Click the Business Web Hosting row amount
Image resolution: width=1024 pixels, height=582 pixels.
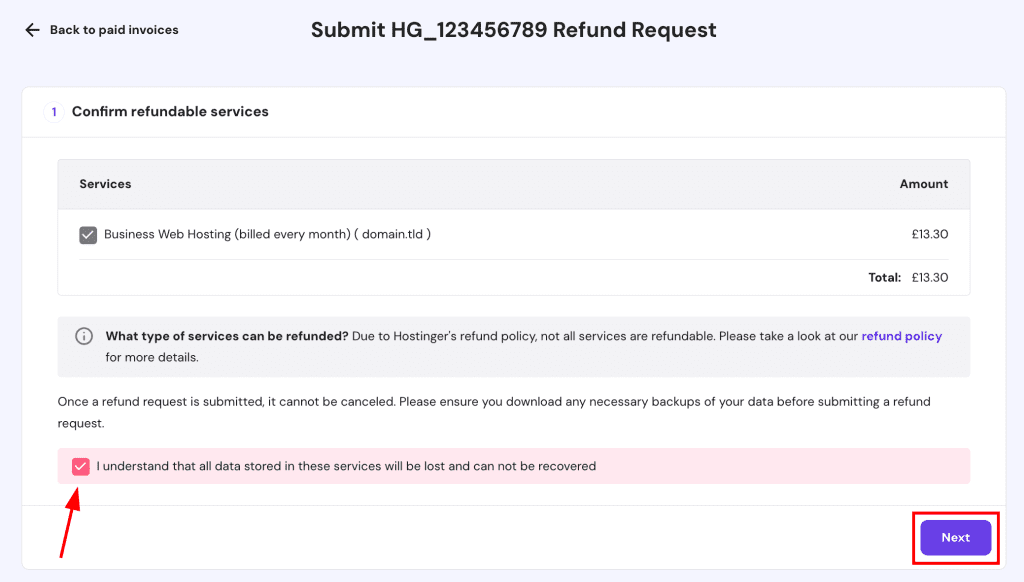(929, 235)
